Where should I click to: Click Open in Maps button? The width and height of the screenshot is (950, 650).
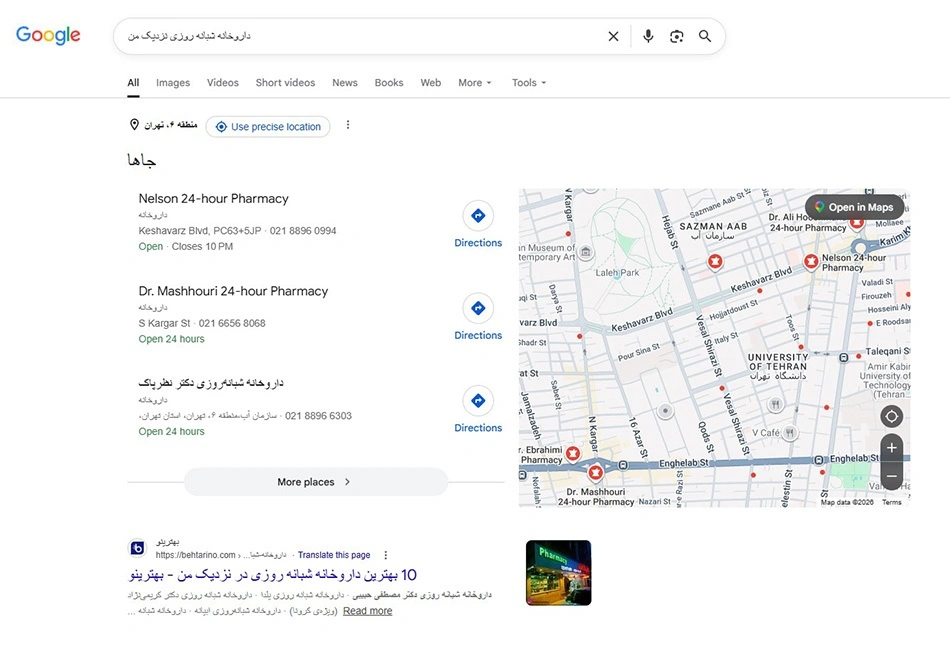[x=854, y=207]
